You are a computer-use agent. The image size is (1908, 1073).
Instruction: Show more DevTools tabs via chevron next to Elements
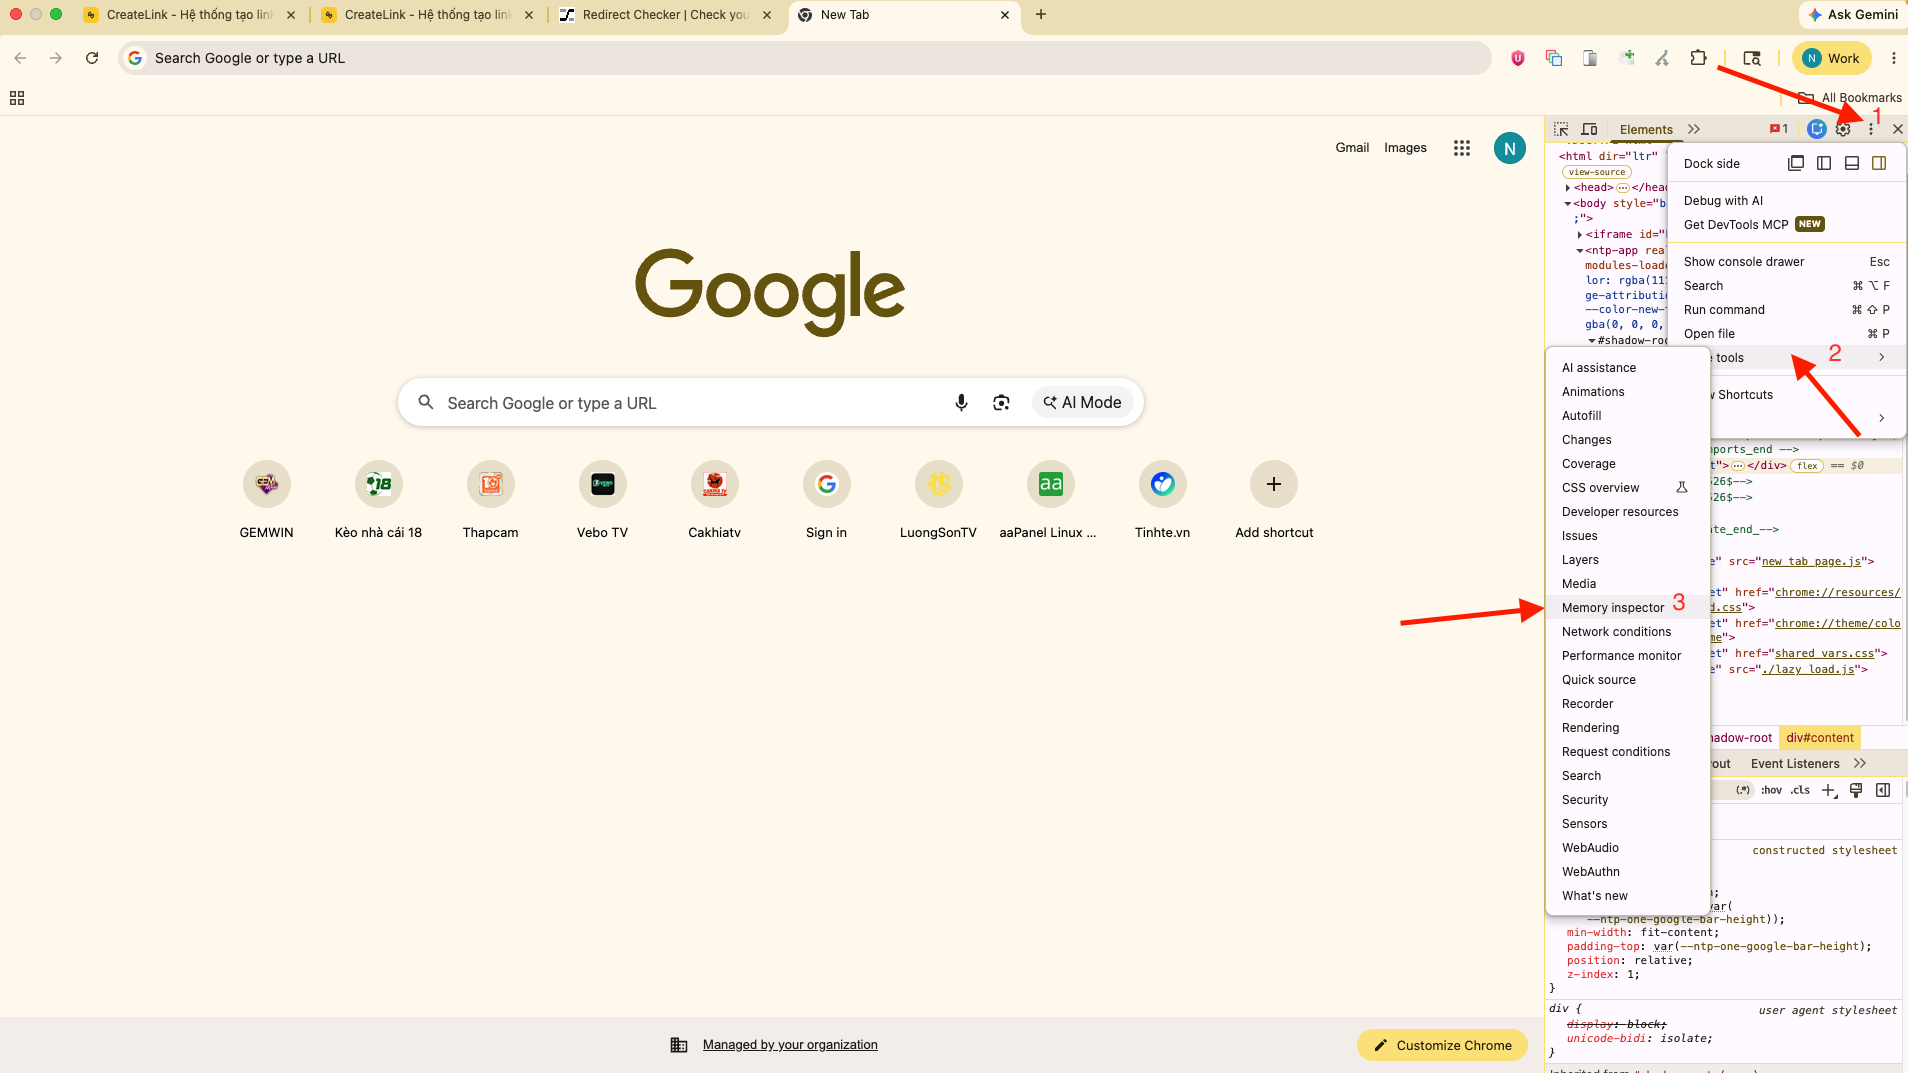(1694, 129)
